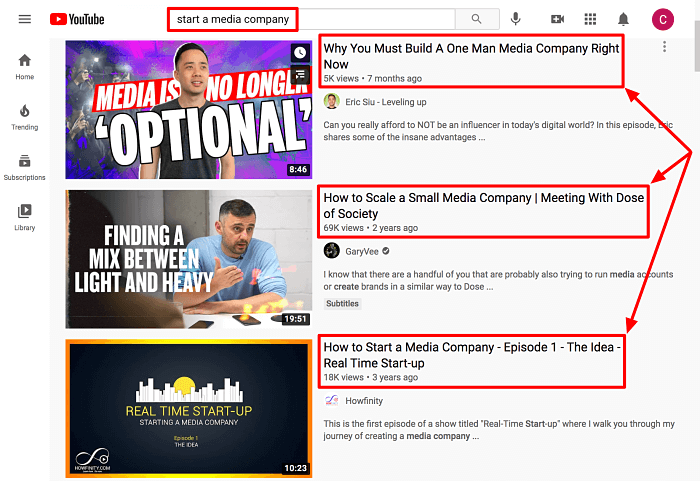Click the 8:46 duration label
Screen dimensions: 700x481
298,169
